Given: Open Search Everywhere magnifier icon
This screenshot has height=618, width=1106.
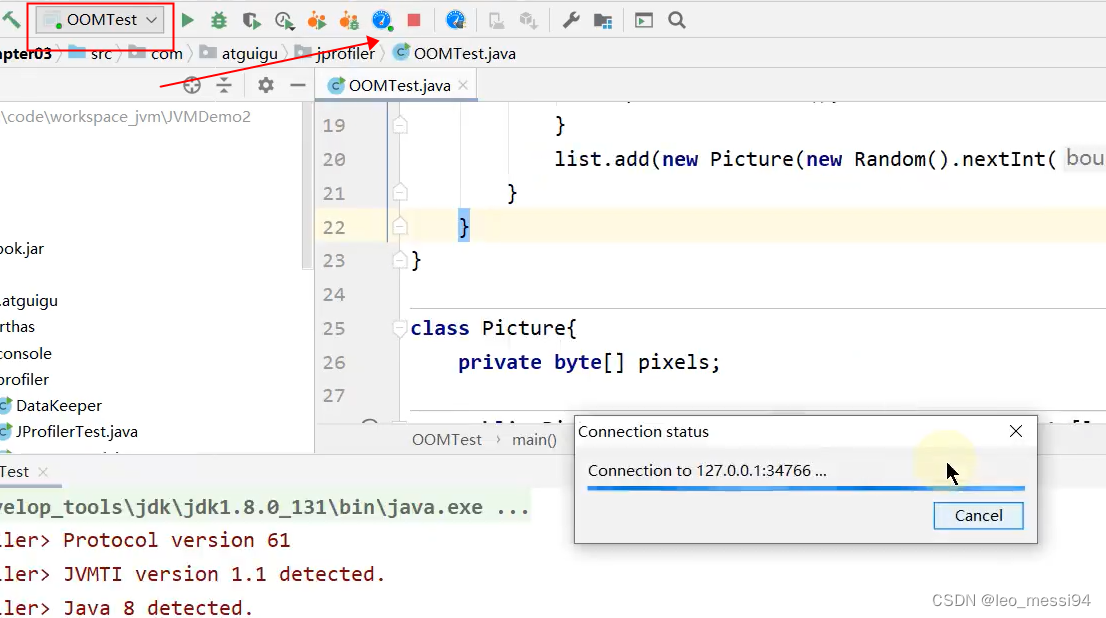Looking at the screenshot, I should pyautogui.click(x=677, y=20).
